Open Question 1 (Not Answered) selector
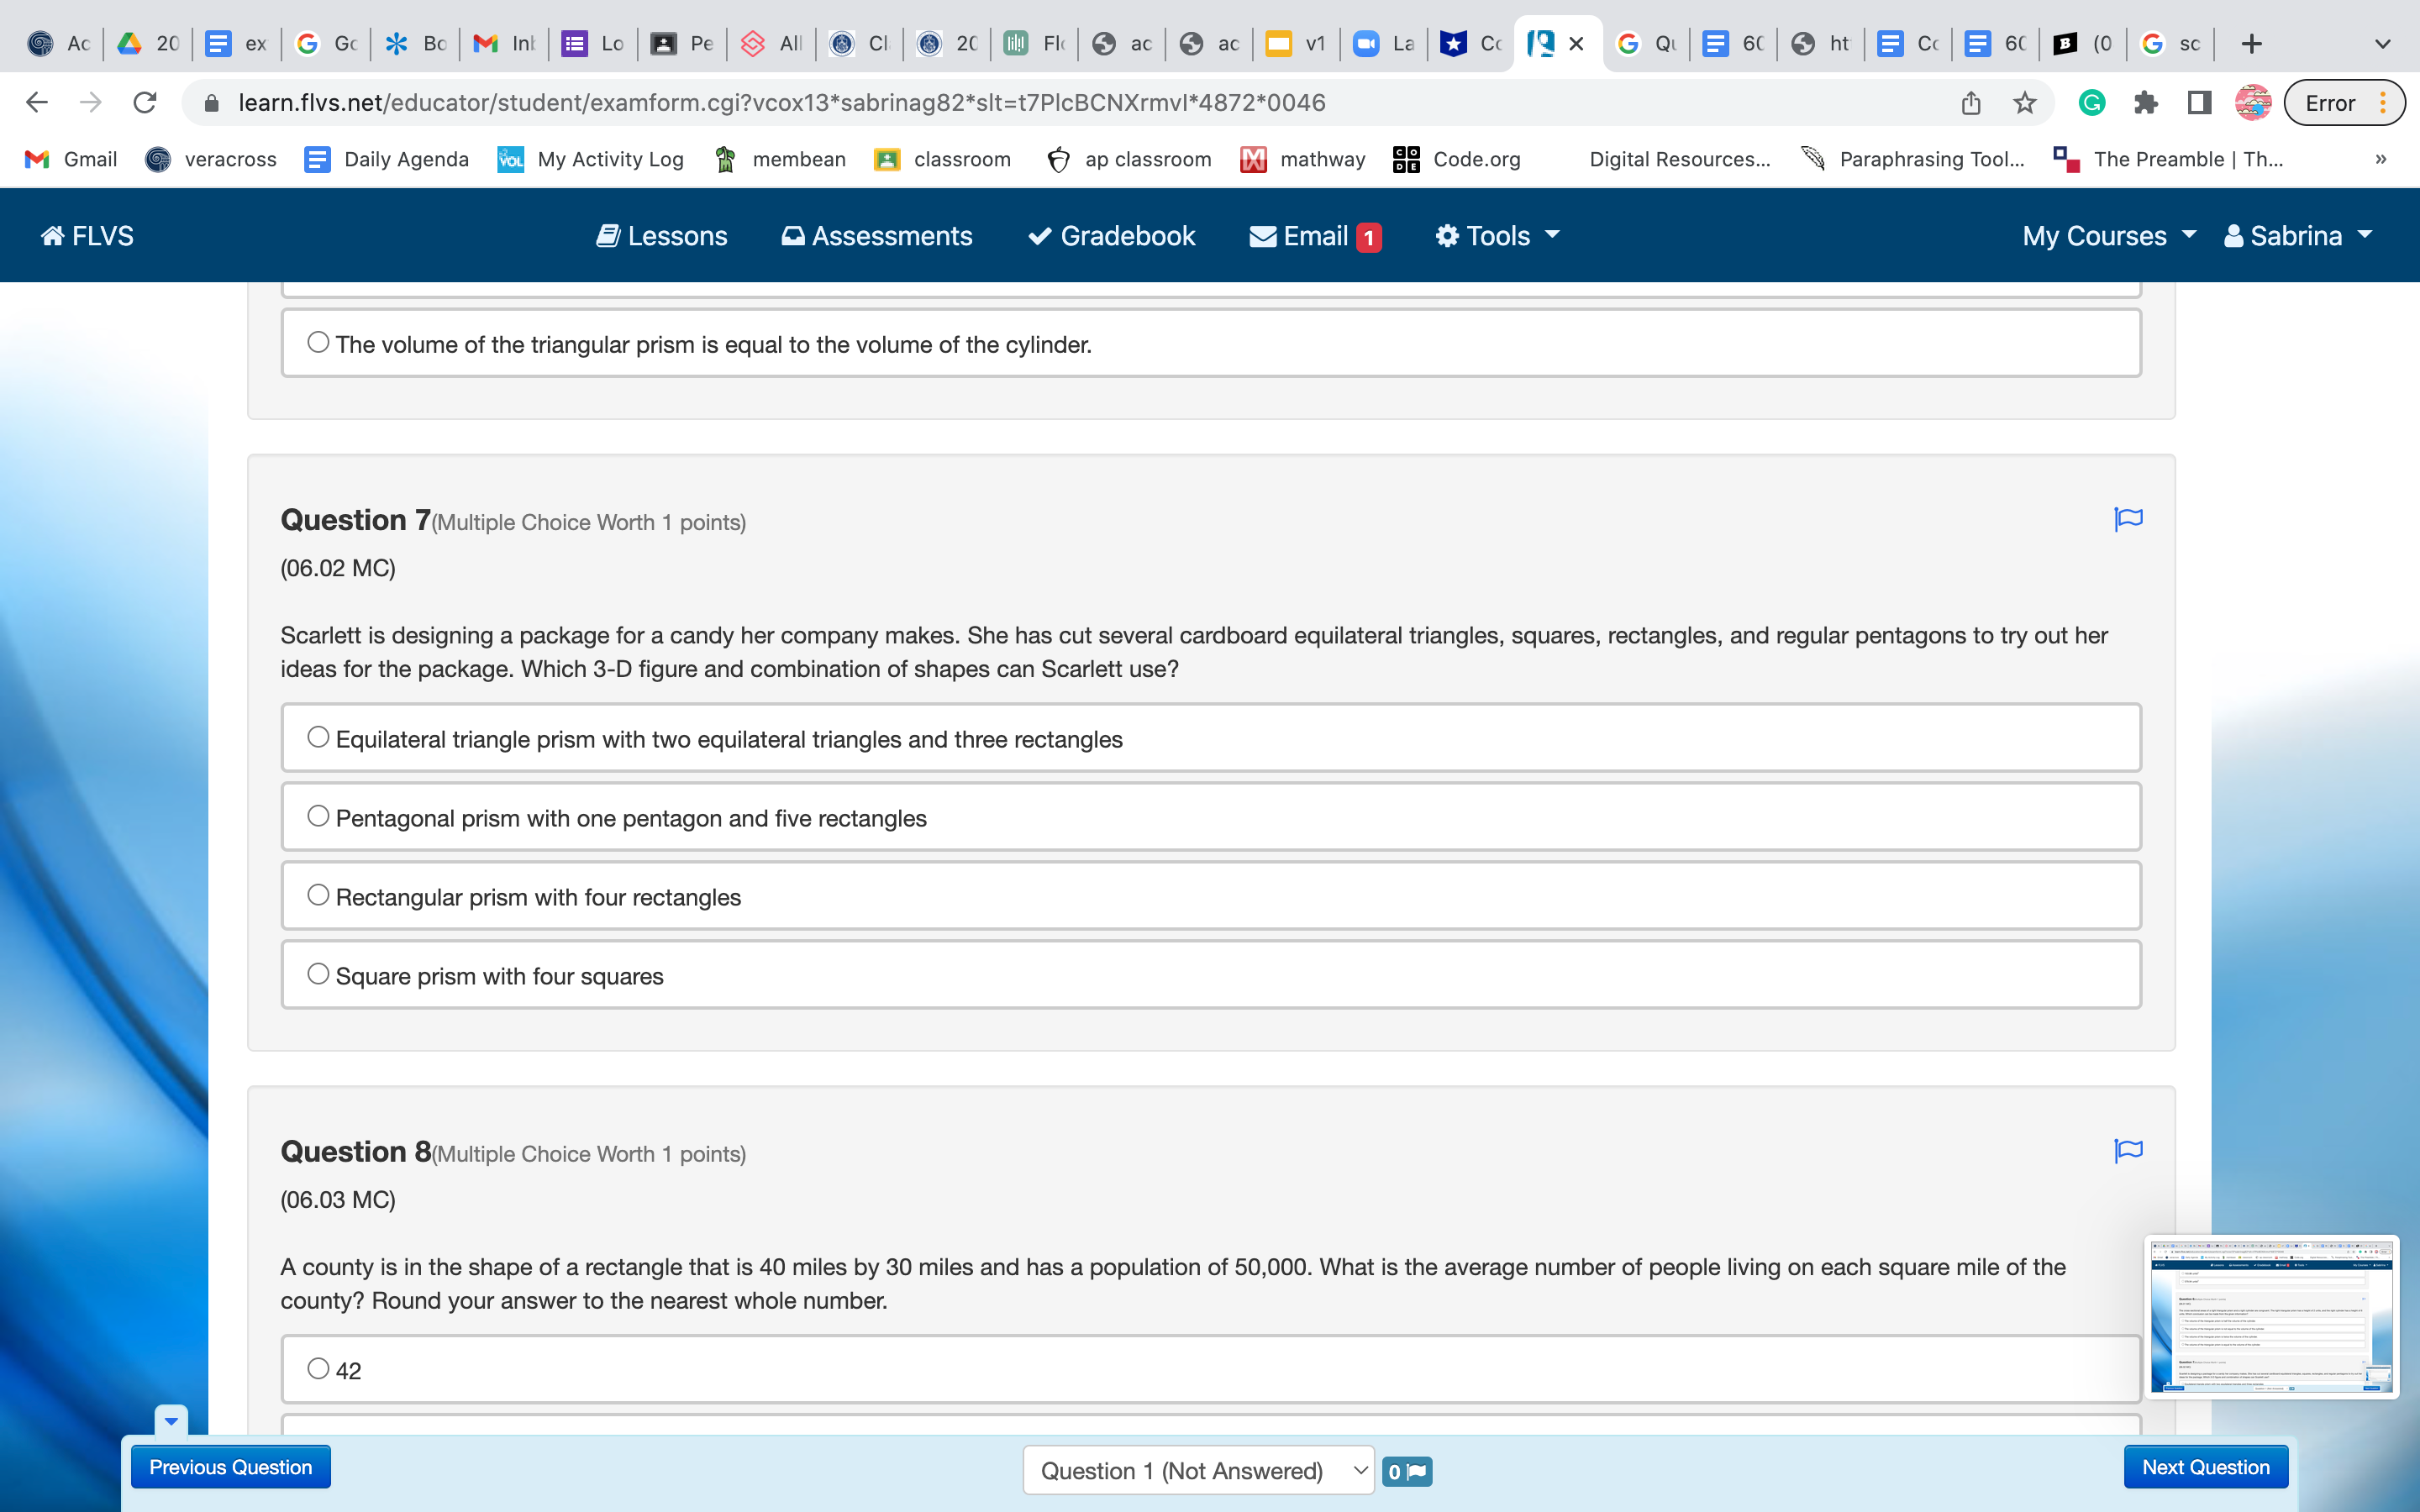The image size is (2420, 1512). (1198, 1471)
